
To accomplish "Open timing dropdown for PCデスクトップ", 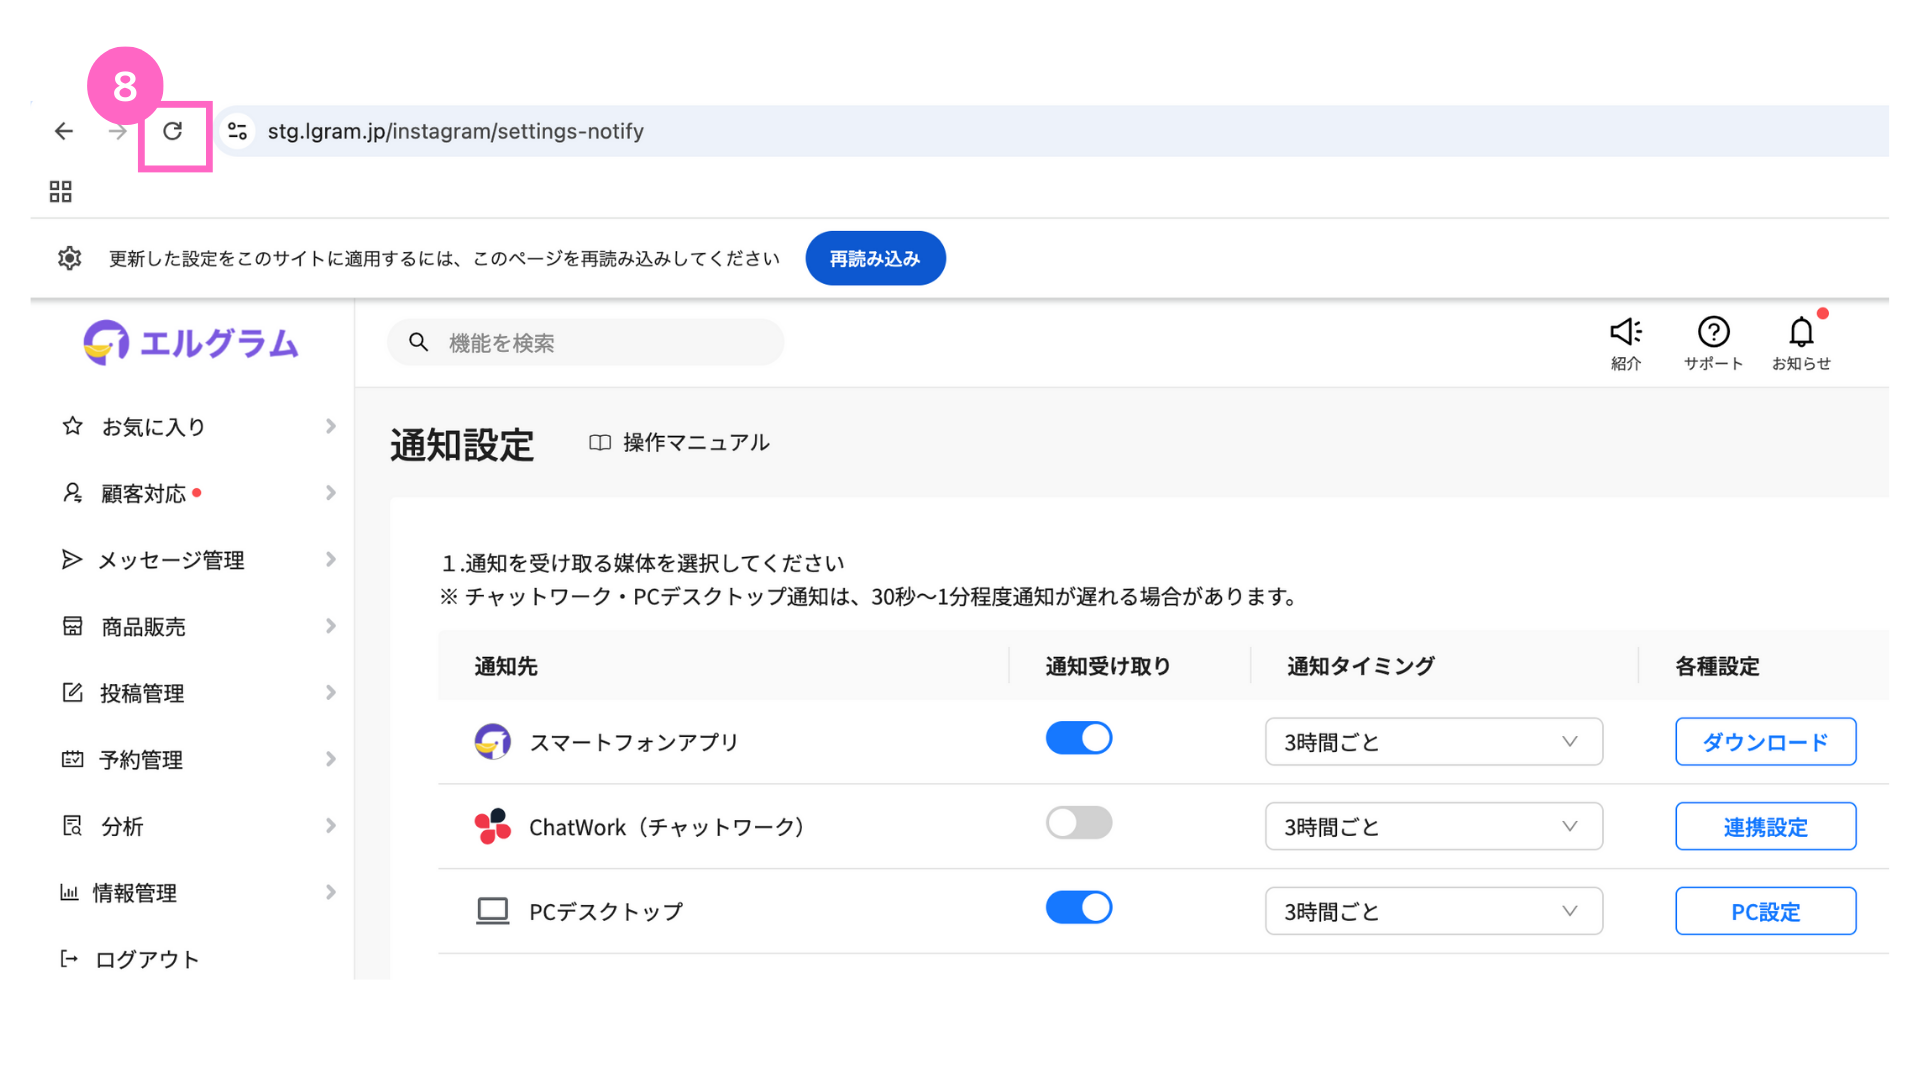I will click(x=1434, y=911).
